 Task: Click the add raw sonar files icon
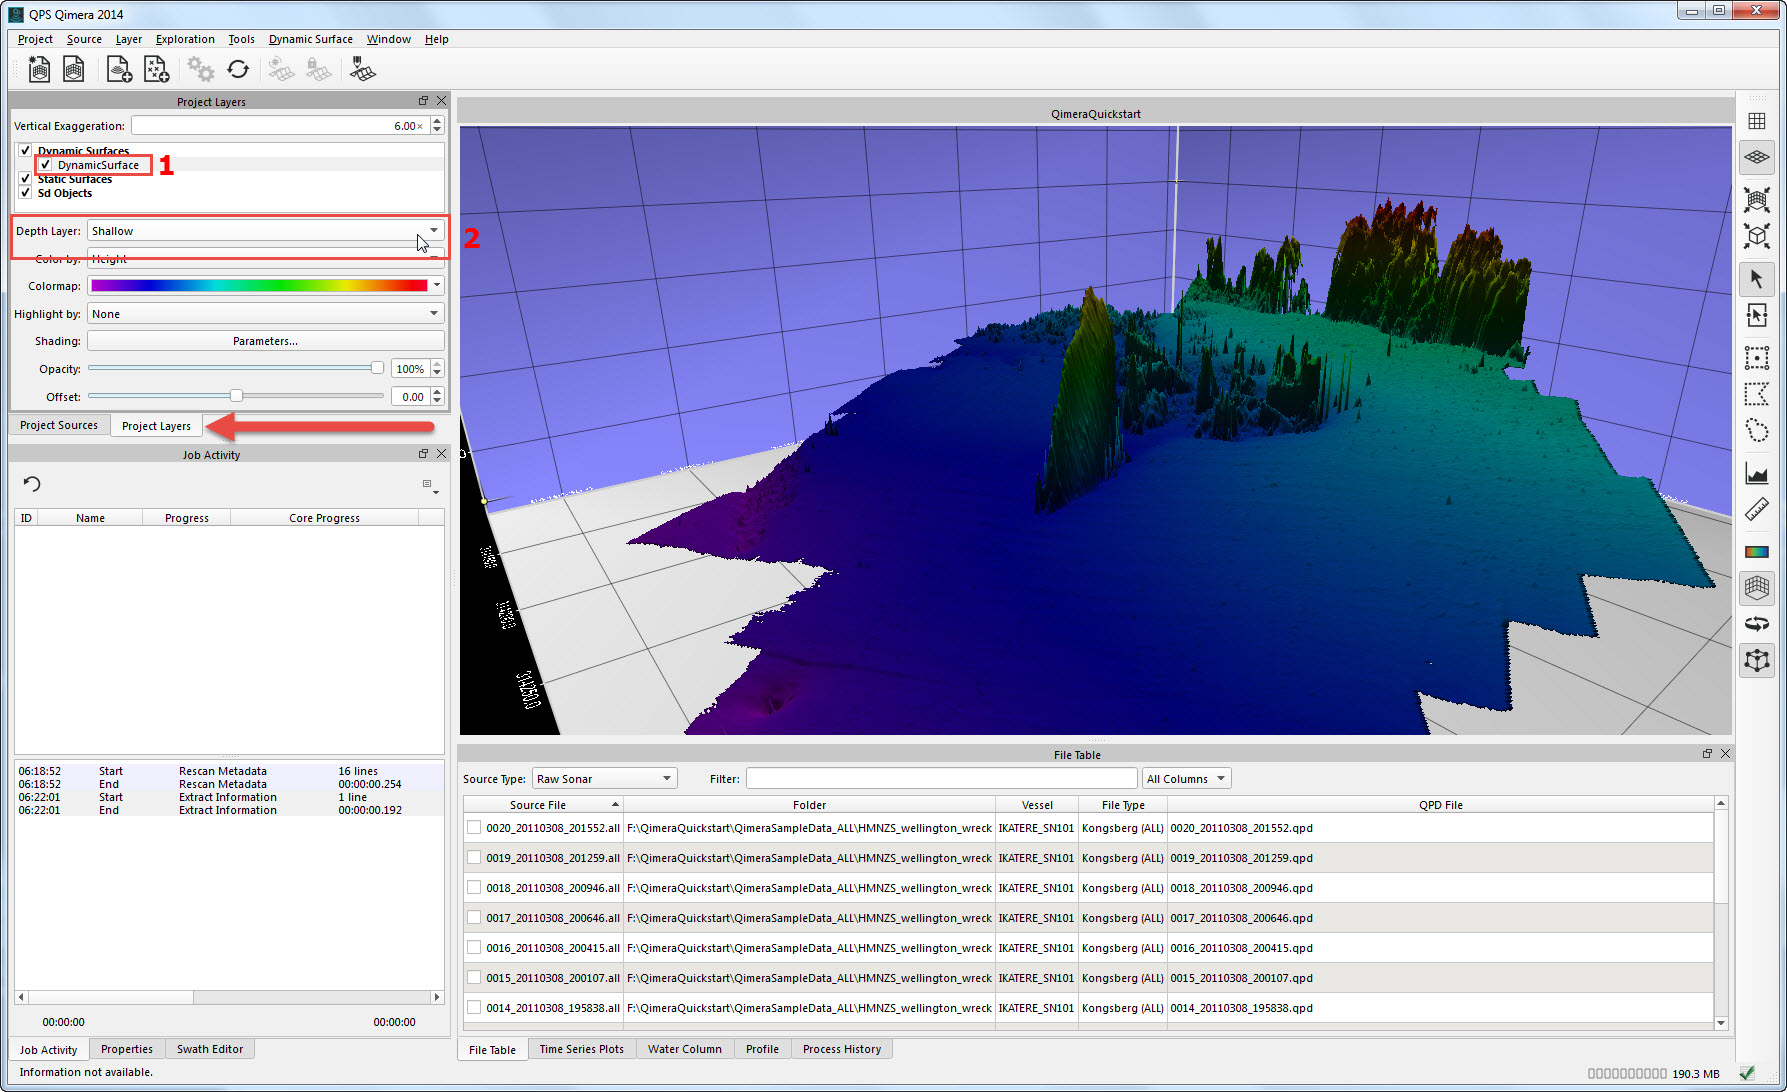coord(119,69)
